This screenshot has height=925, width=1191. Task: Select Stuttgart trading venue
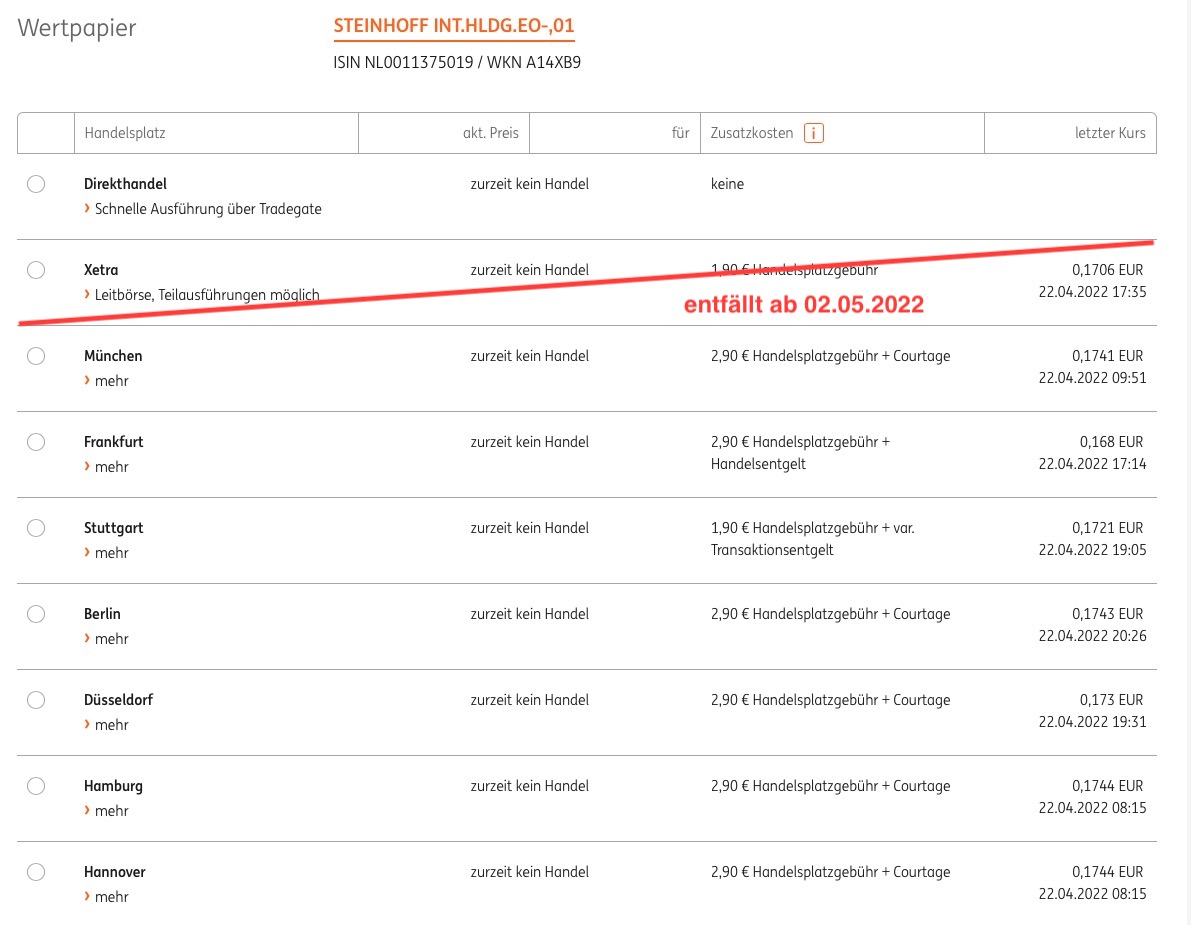36,528
